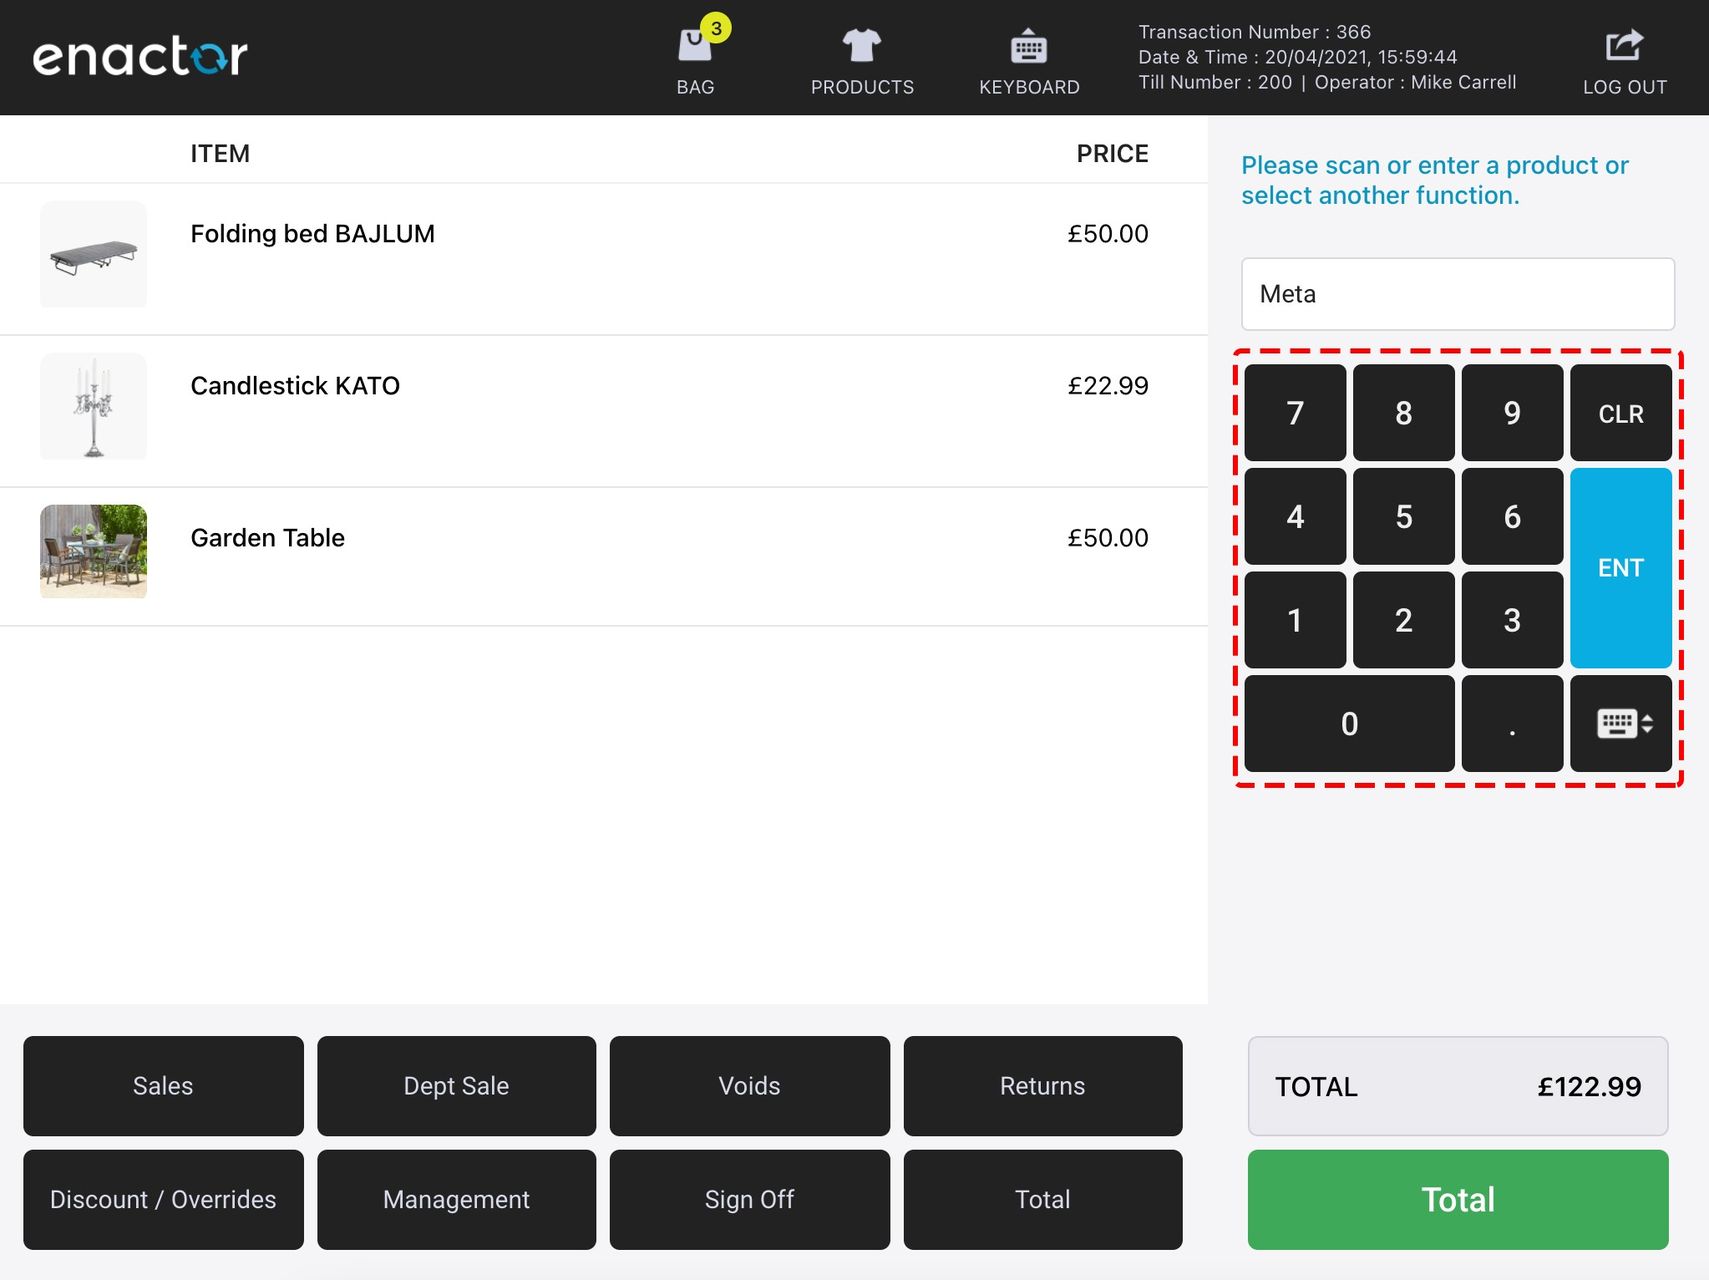Clear the entry with CLR key
Image resolution: width=1709 pixels, height=1280 pixels.
[x=1620, y=413]
